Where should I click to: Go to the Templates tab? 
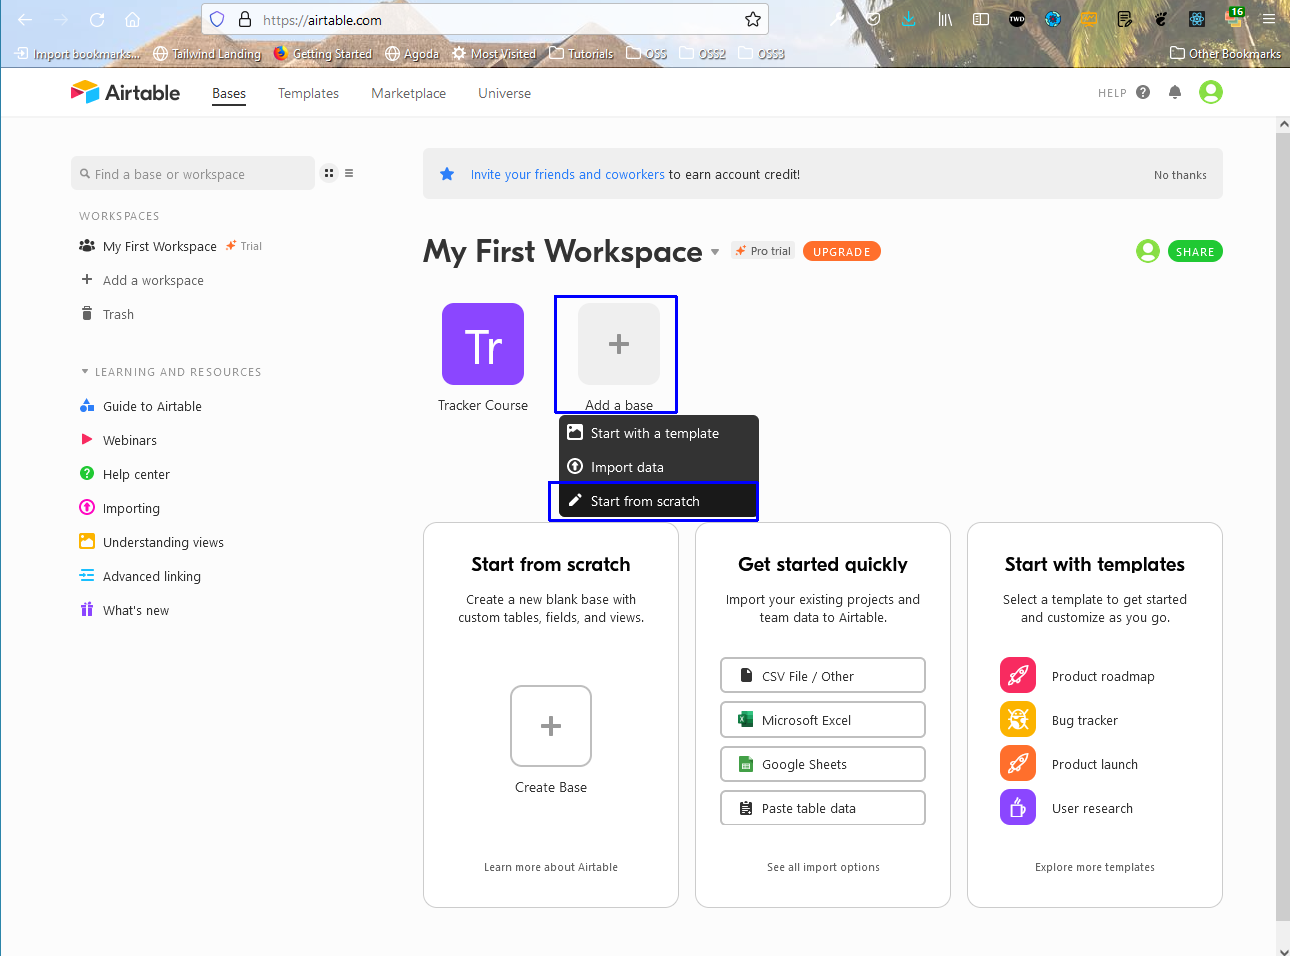click(308, 93)
